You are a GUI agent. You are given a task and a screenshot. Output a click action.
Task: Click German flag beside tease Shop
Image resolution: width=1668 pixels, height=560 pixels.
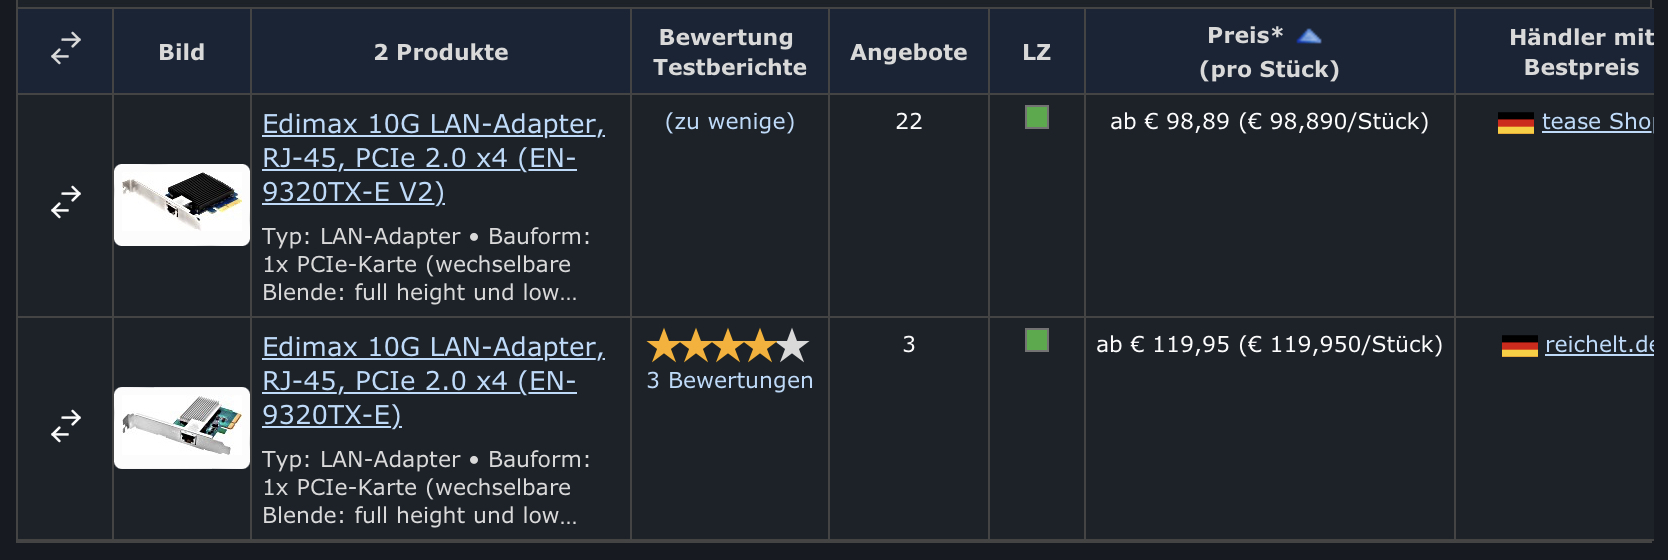(1515, 123)
